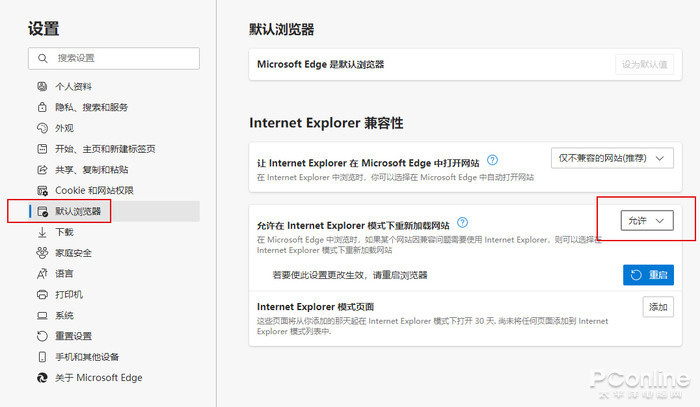Click the Internet Explorer 模式页面 label
700x407 pixels.
pos(316,307)
